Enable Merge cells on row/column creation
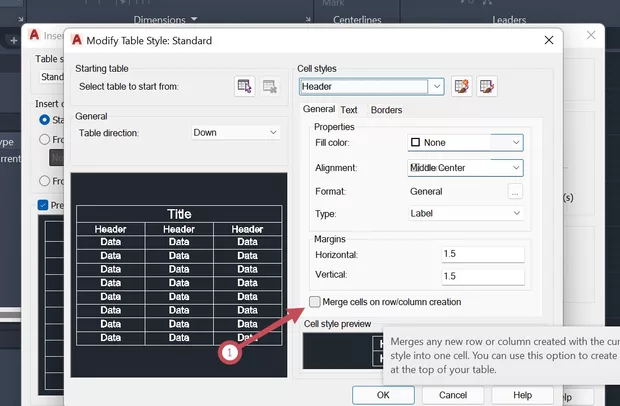The image size is (620, 406). coord(316,302)
